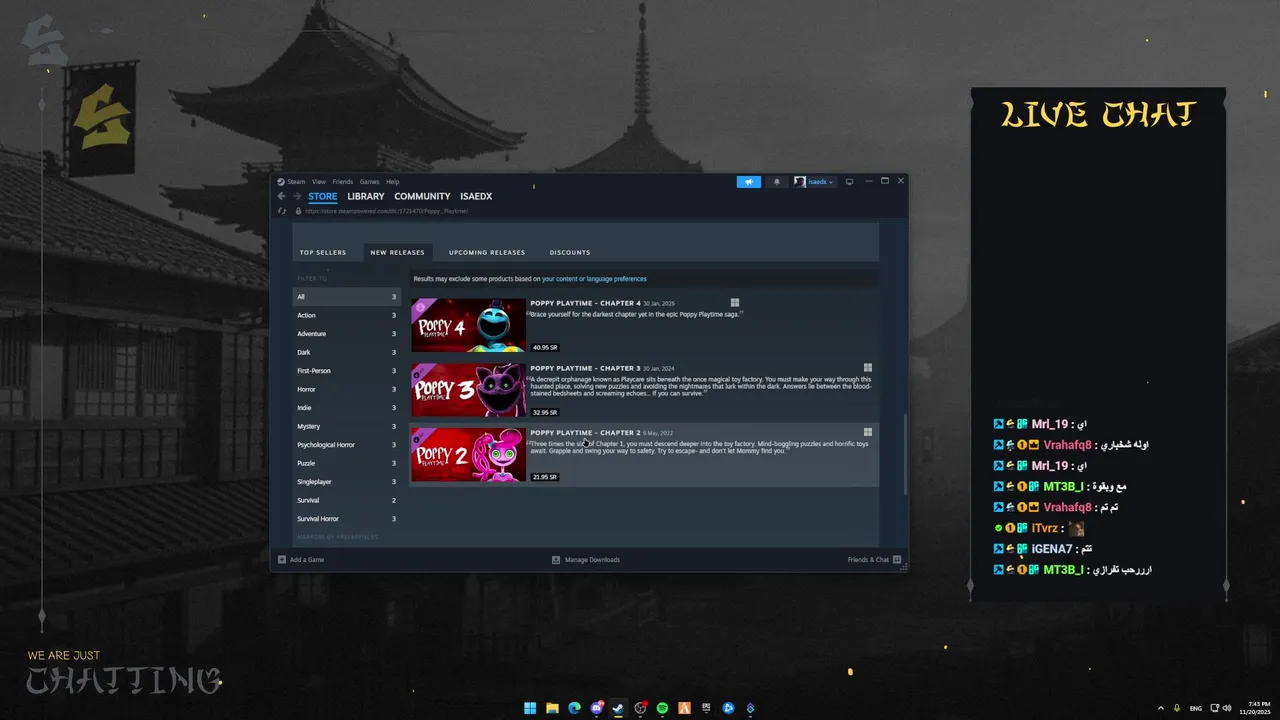Open Poppy Playtime Chapter 4 thumbnail

(468, 325)
